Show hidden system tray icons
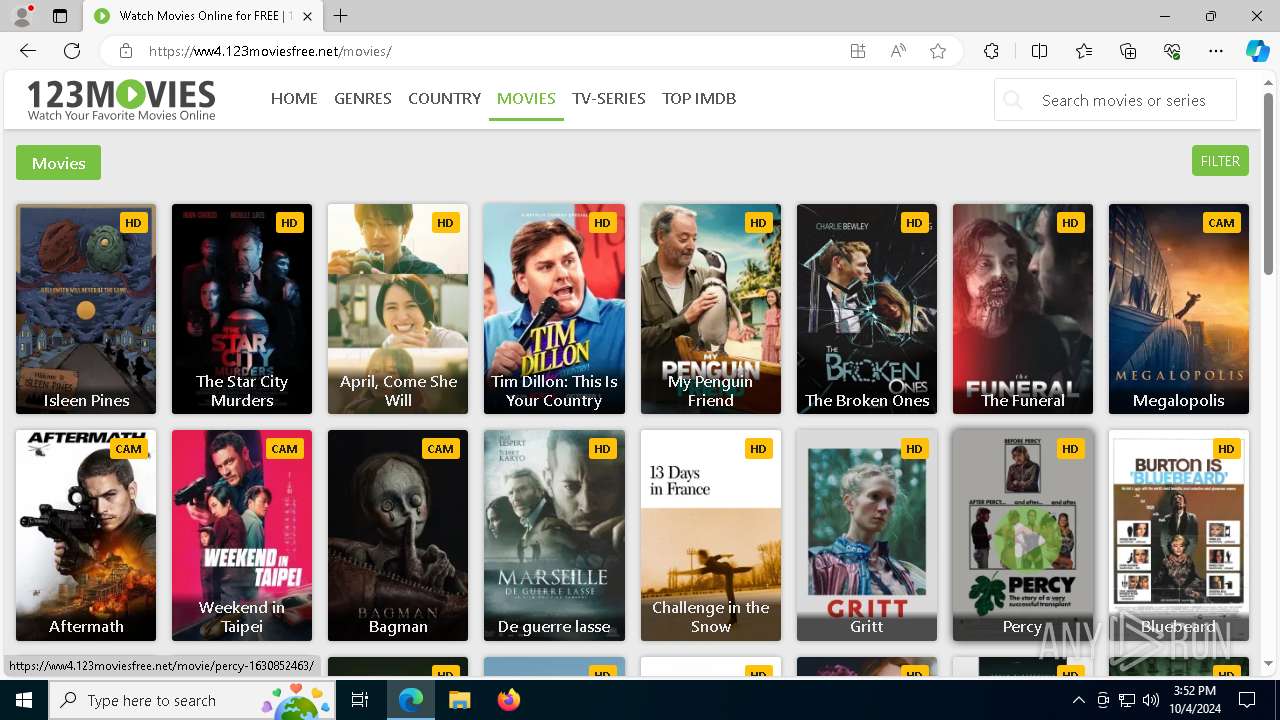Screen dimensions: 1280x720 point(1078,700)
